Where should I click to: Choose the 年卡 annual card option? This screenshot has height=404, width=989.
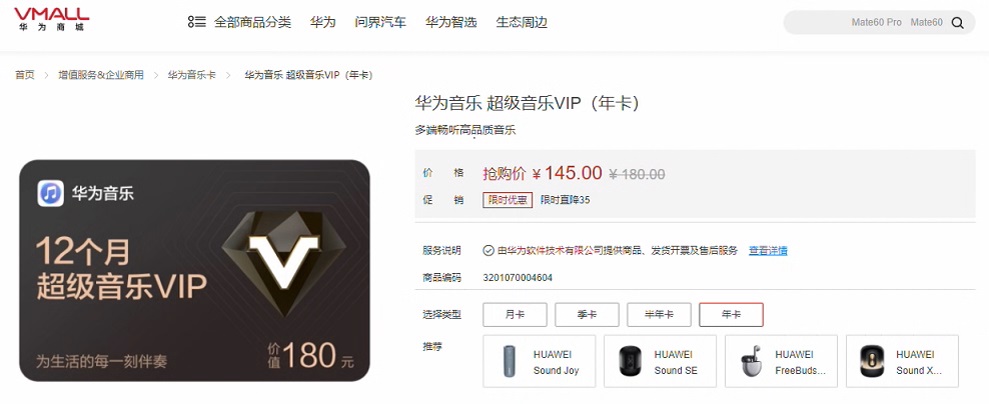(731, 315)
